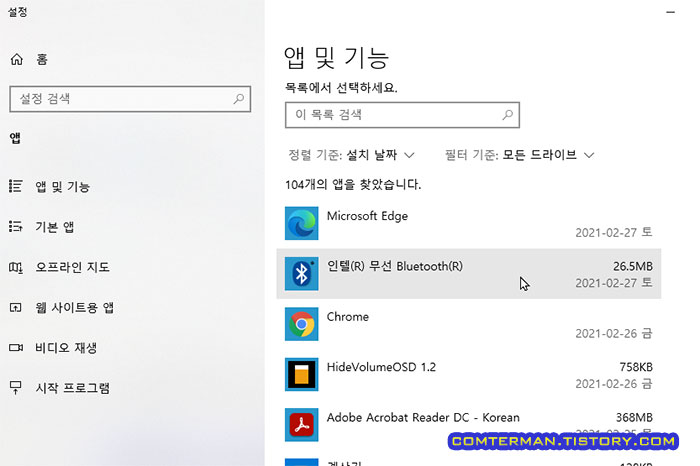Click the HideVolumeOSD app icon
Image resolution: width=700 pixels, height=466 pixels.
302,374
